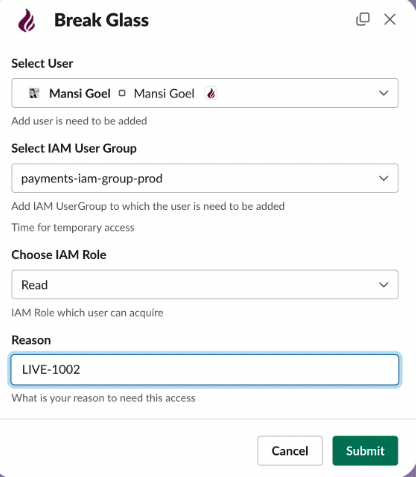The image size is (416, 477).
Task: Click the Choose IAM Role label
Action: click(59, 255)
